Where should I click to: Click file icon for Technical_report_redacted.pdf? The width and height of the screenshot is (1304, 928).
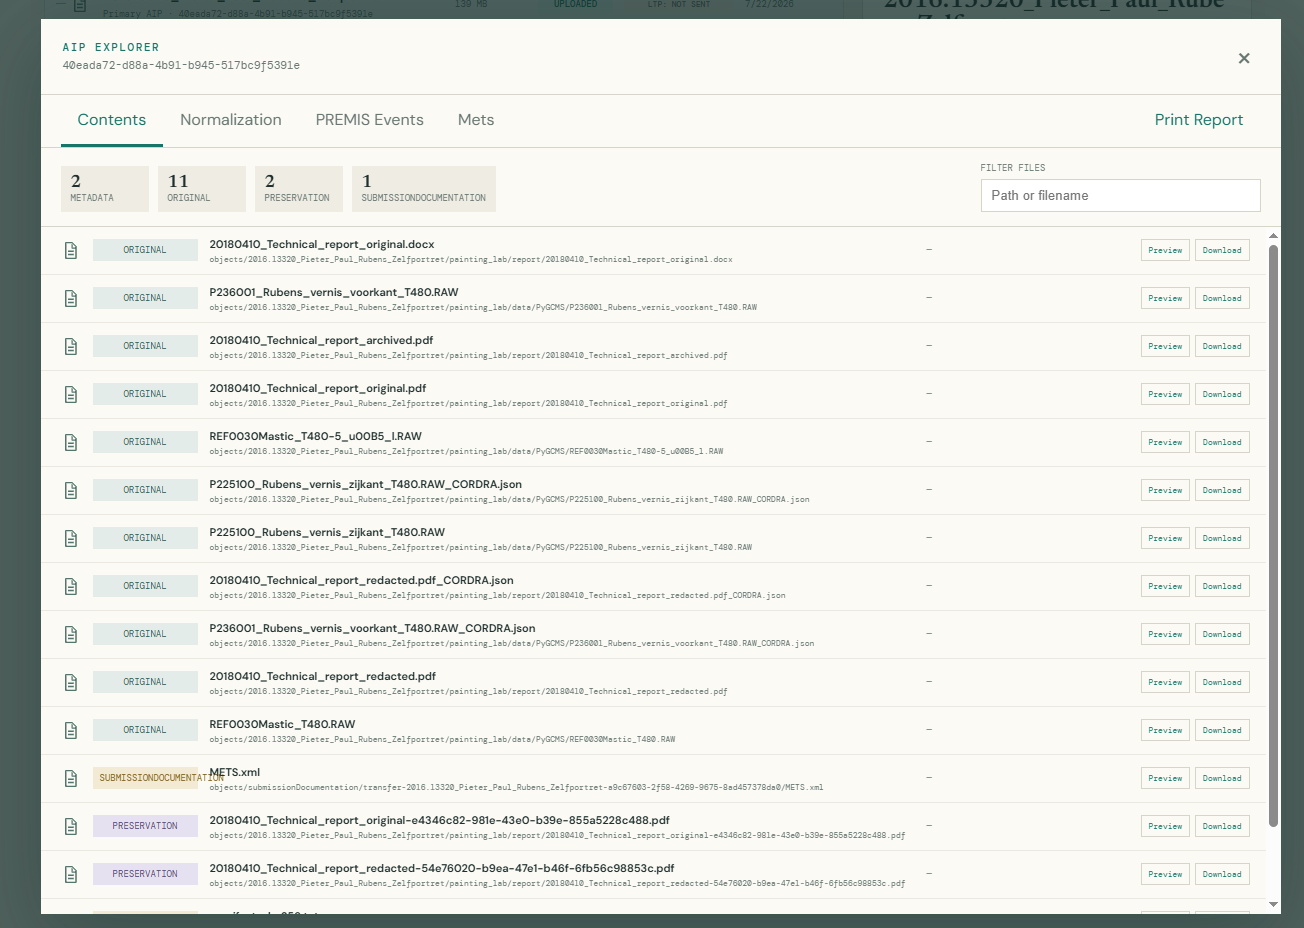(x=71, y=682)
